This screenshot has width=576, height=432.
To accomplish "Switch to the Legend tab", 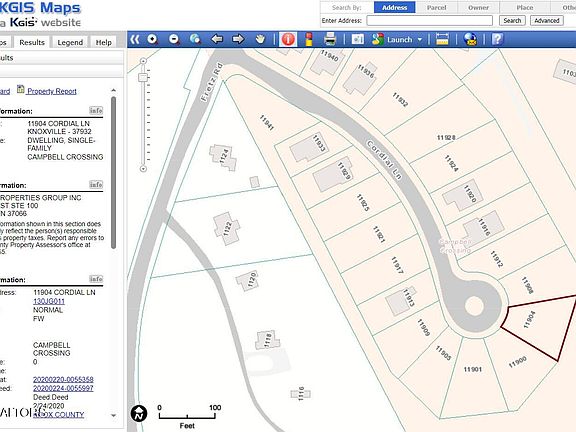I will [x=70, y=42].
